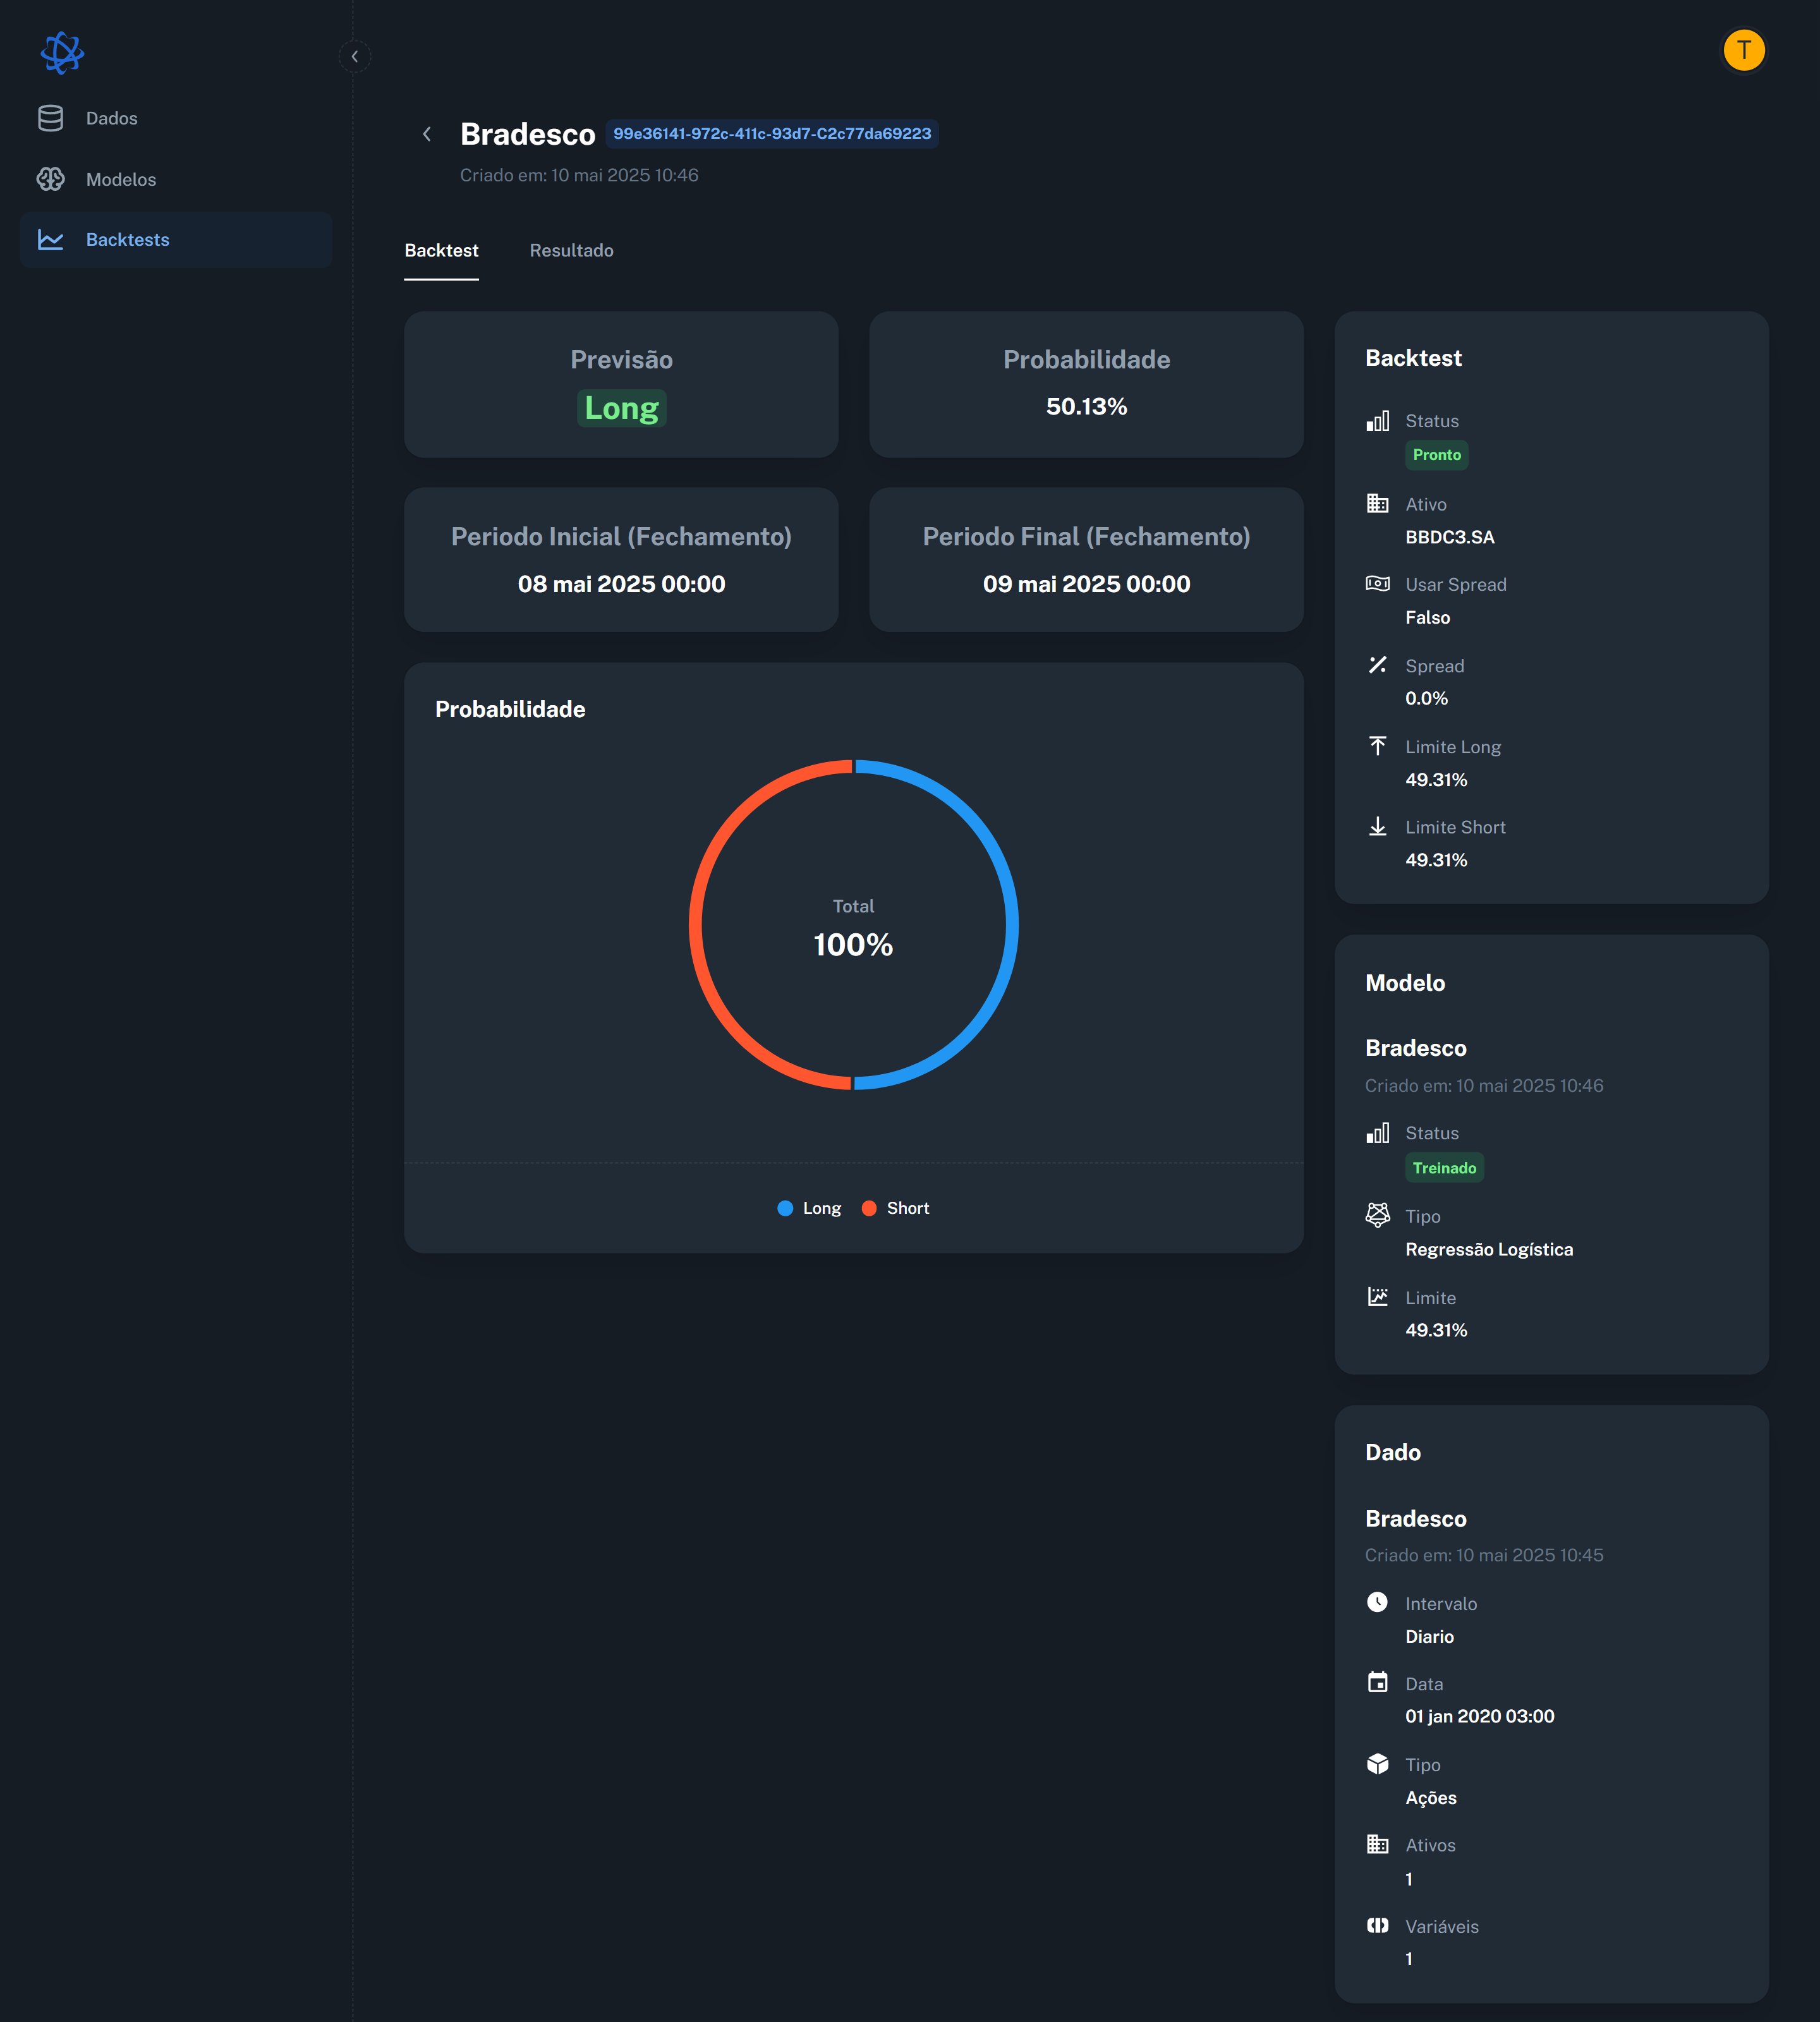Click the Dado Tipo cube icon
The width and height of the screenshot is (1820, 2022).
[1377, 1763]
